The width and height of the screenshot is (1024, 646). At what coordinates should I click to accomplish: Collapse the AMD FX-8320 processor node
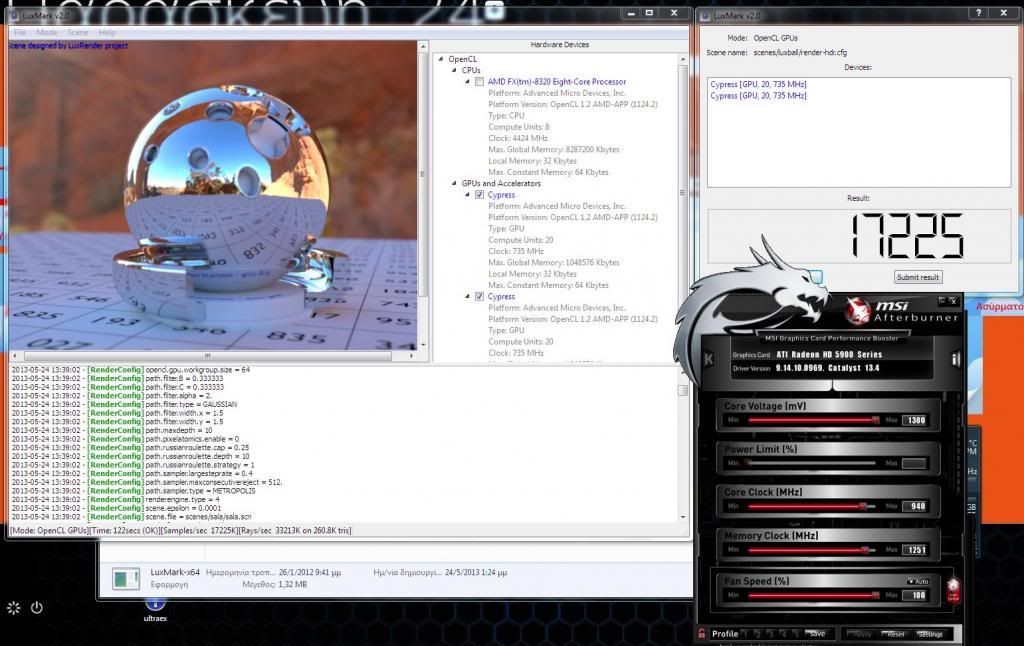tap(468, 82)
